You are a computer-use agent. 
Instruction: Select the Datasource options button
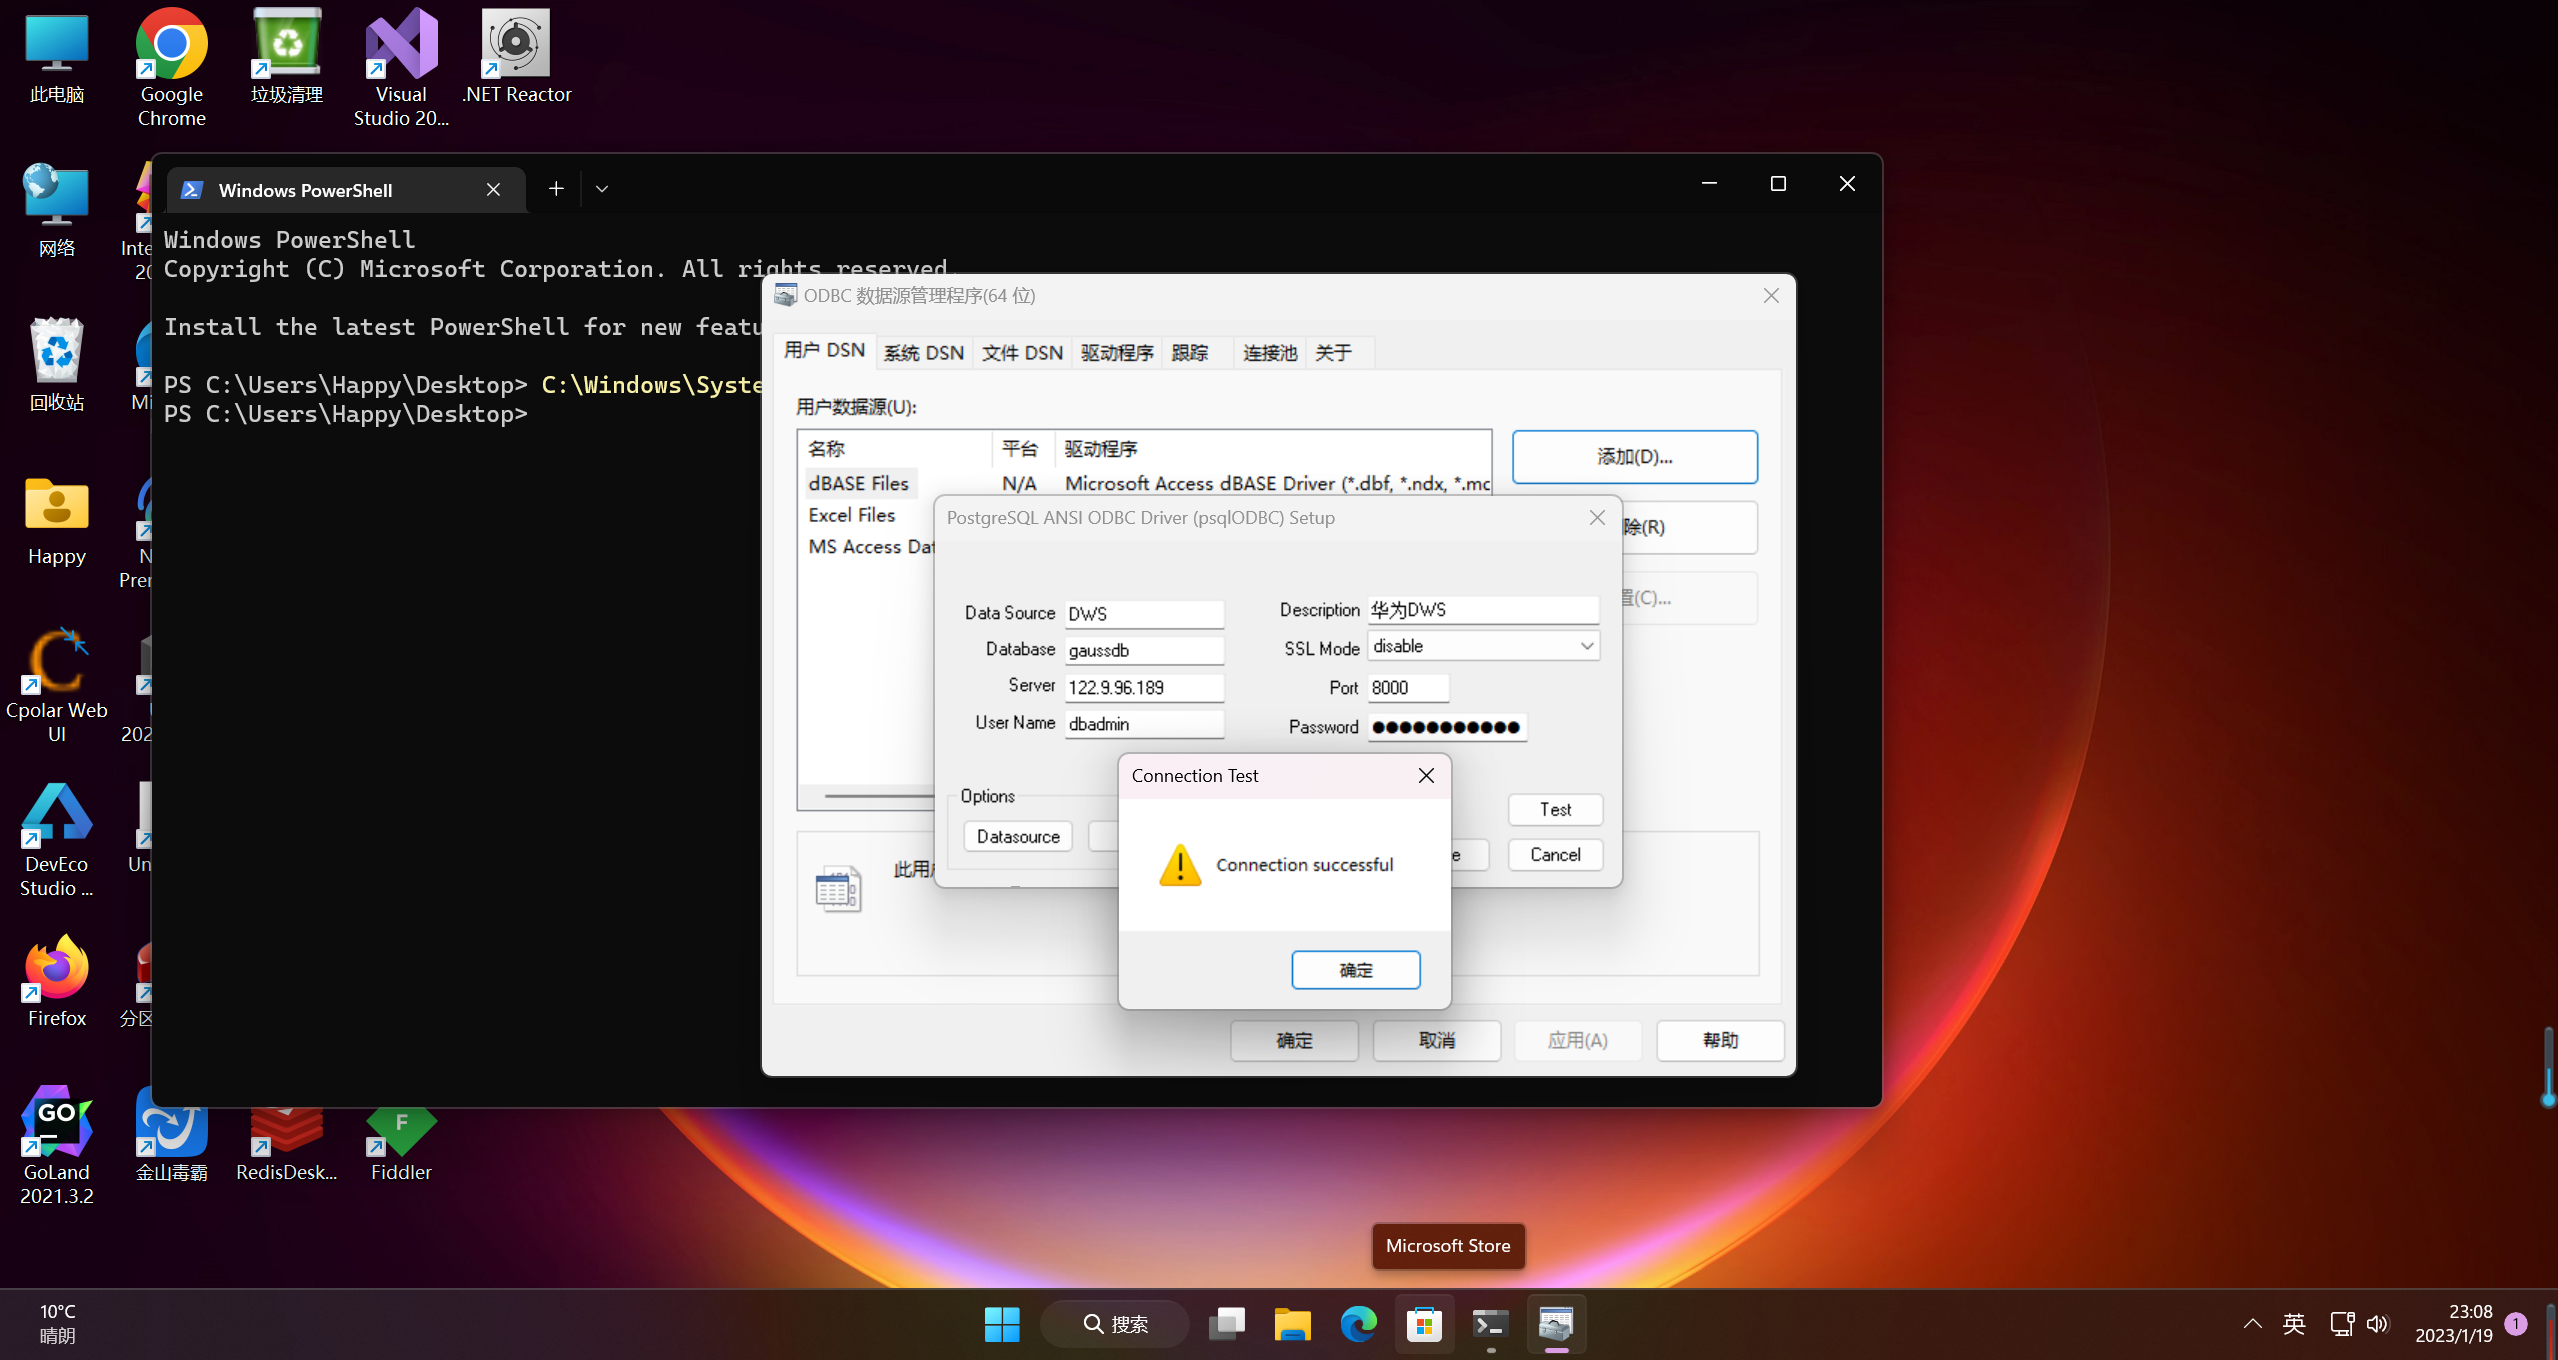pos(1017,836)
